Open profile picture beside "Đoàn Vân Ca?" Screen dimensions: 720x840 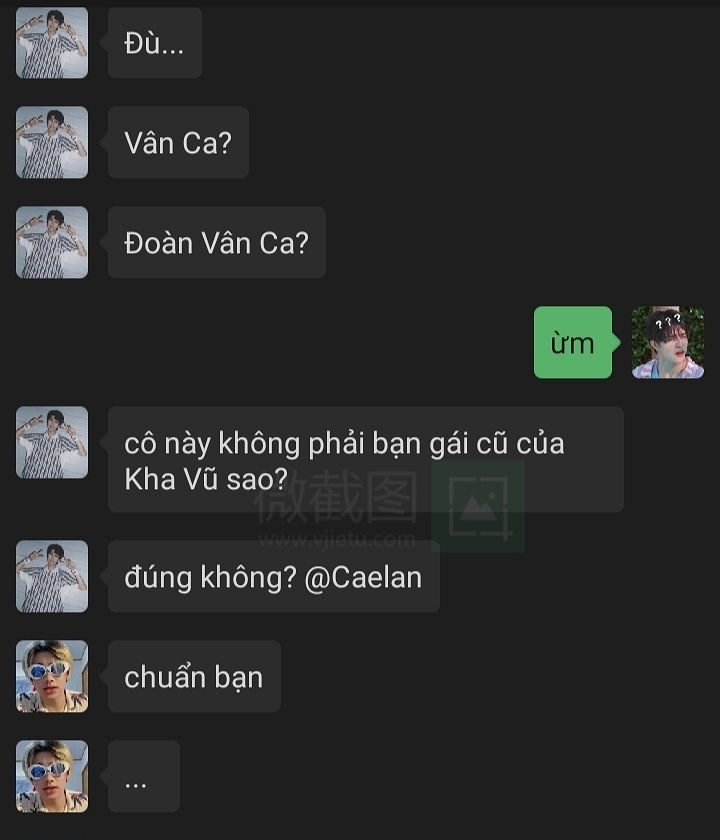click(52, 242)
